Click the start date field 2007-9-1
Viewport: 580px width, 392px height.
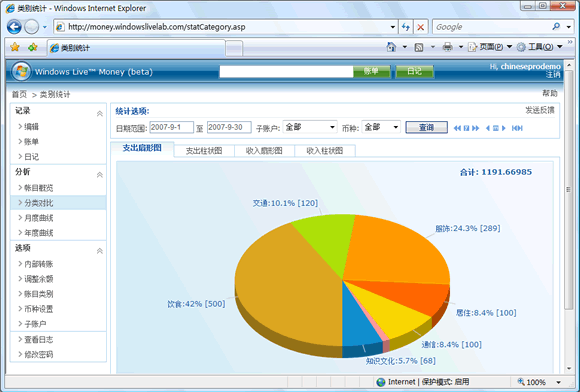pos(171,127)
